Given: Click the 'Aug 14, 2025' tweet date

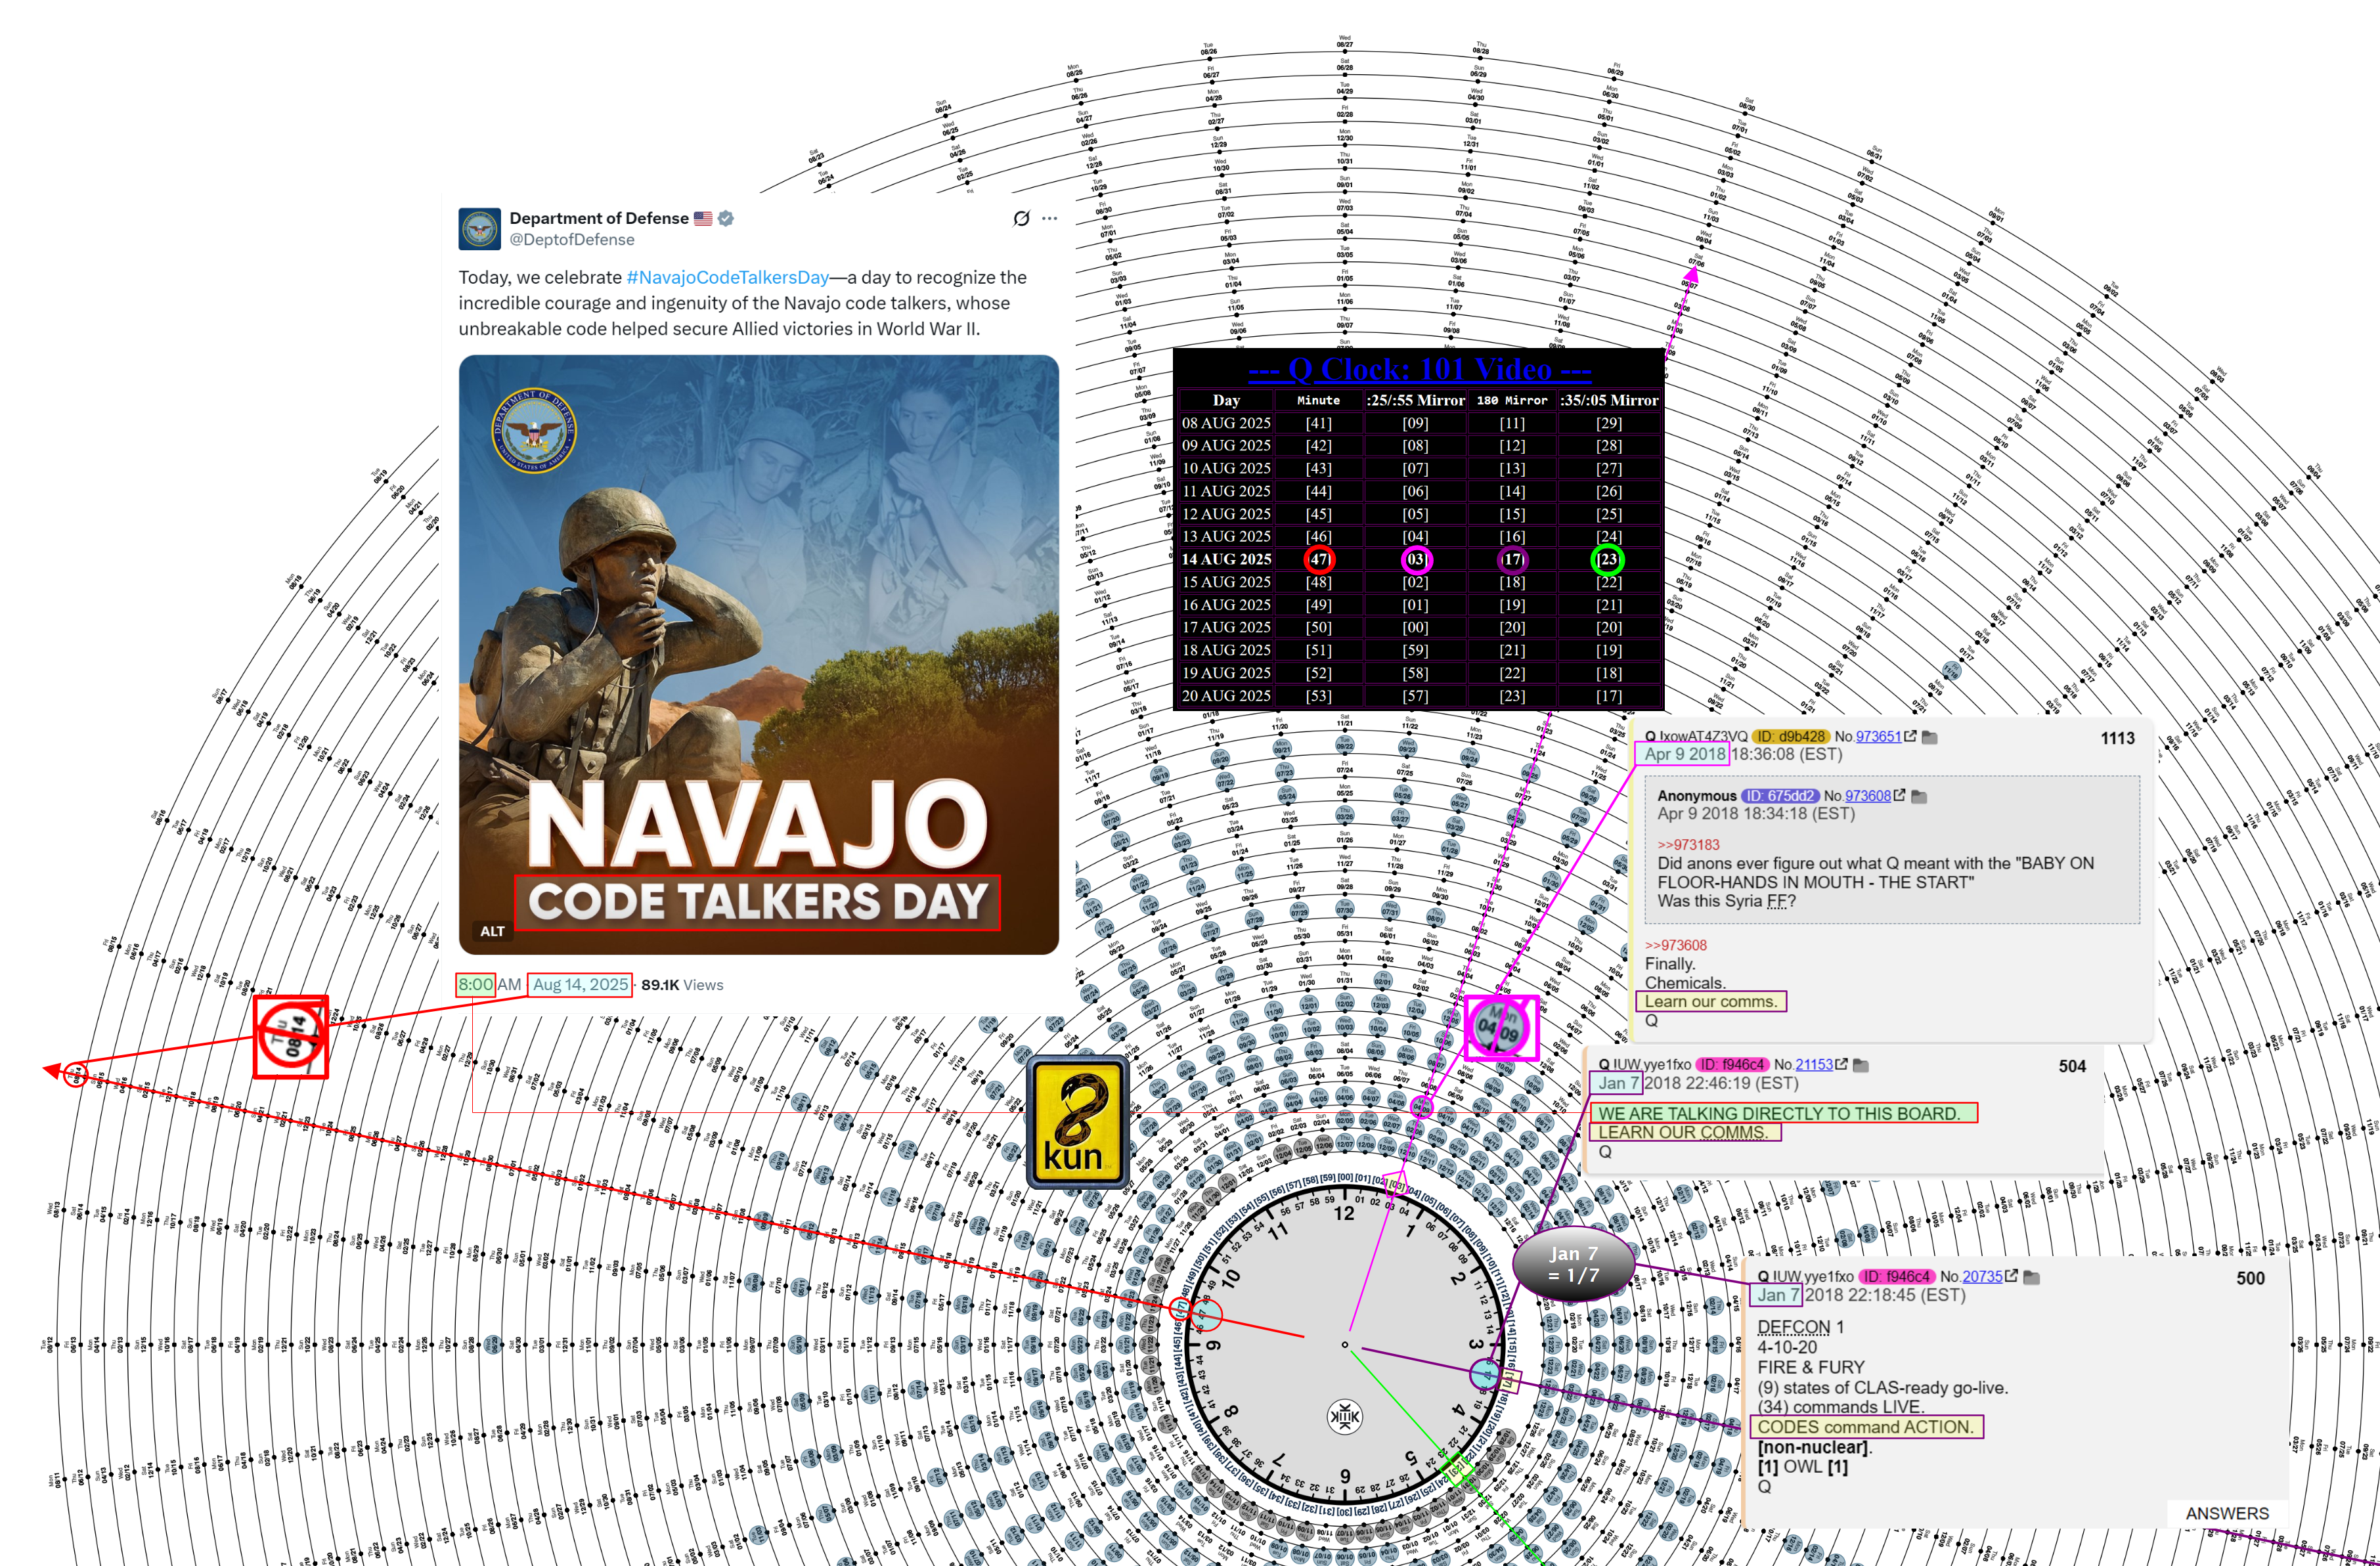Looking at the screenshot, I should [581, 984].
